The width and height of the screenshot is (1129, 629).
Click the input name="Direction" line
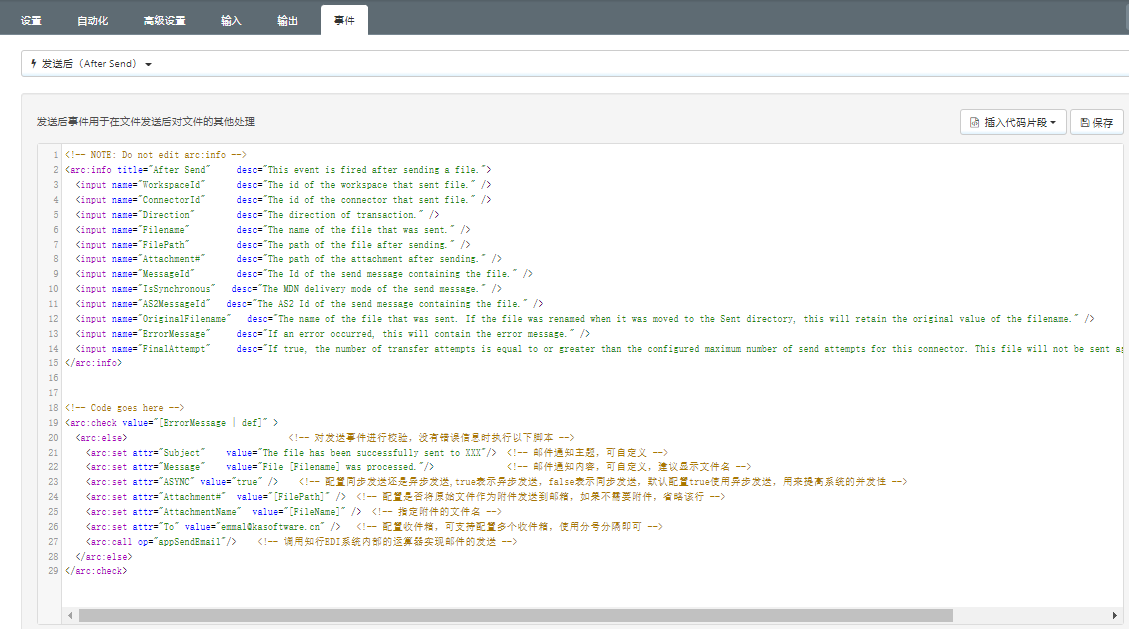coord(257,214)
